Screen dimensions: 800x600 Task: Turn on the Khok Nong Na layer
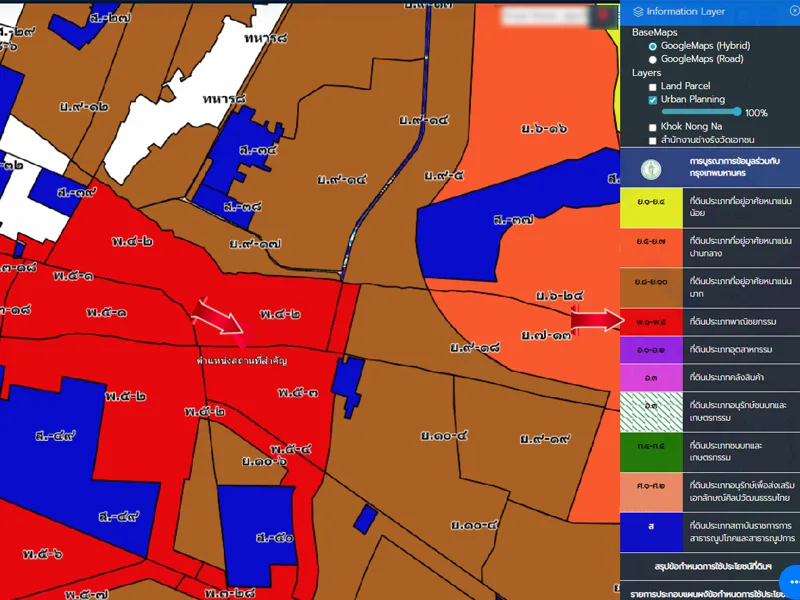pos(653,127)
